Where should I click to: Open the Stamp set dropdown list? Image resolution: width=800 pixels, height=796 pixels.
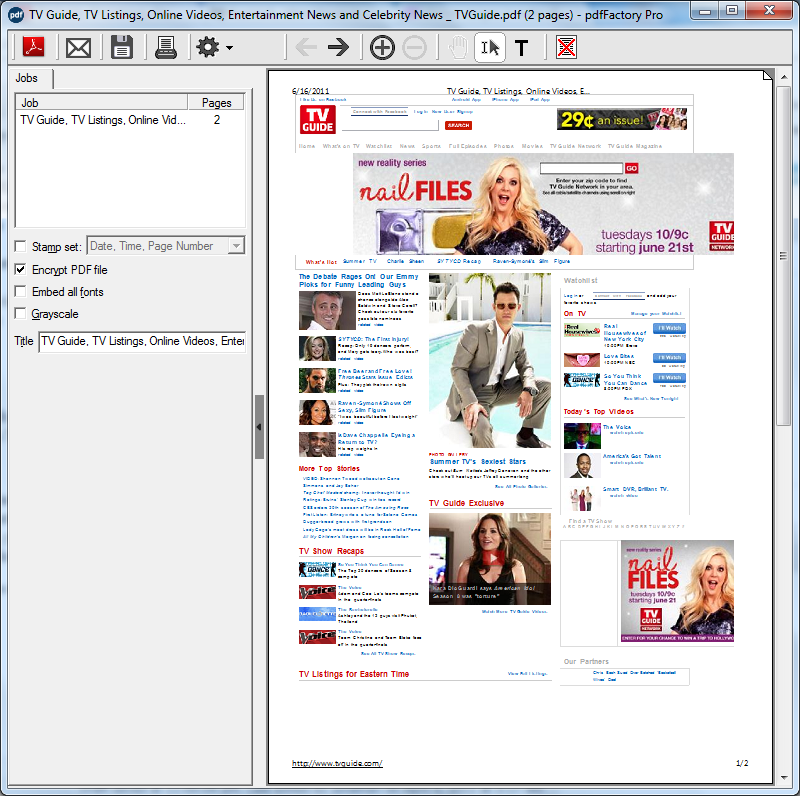(x=236, y=246)
